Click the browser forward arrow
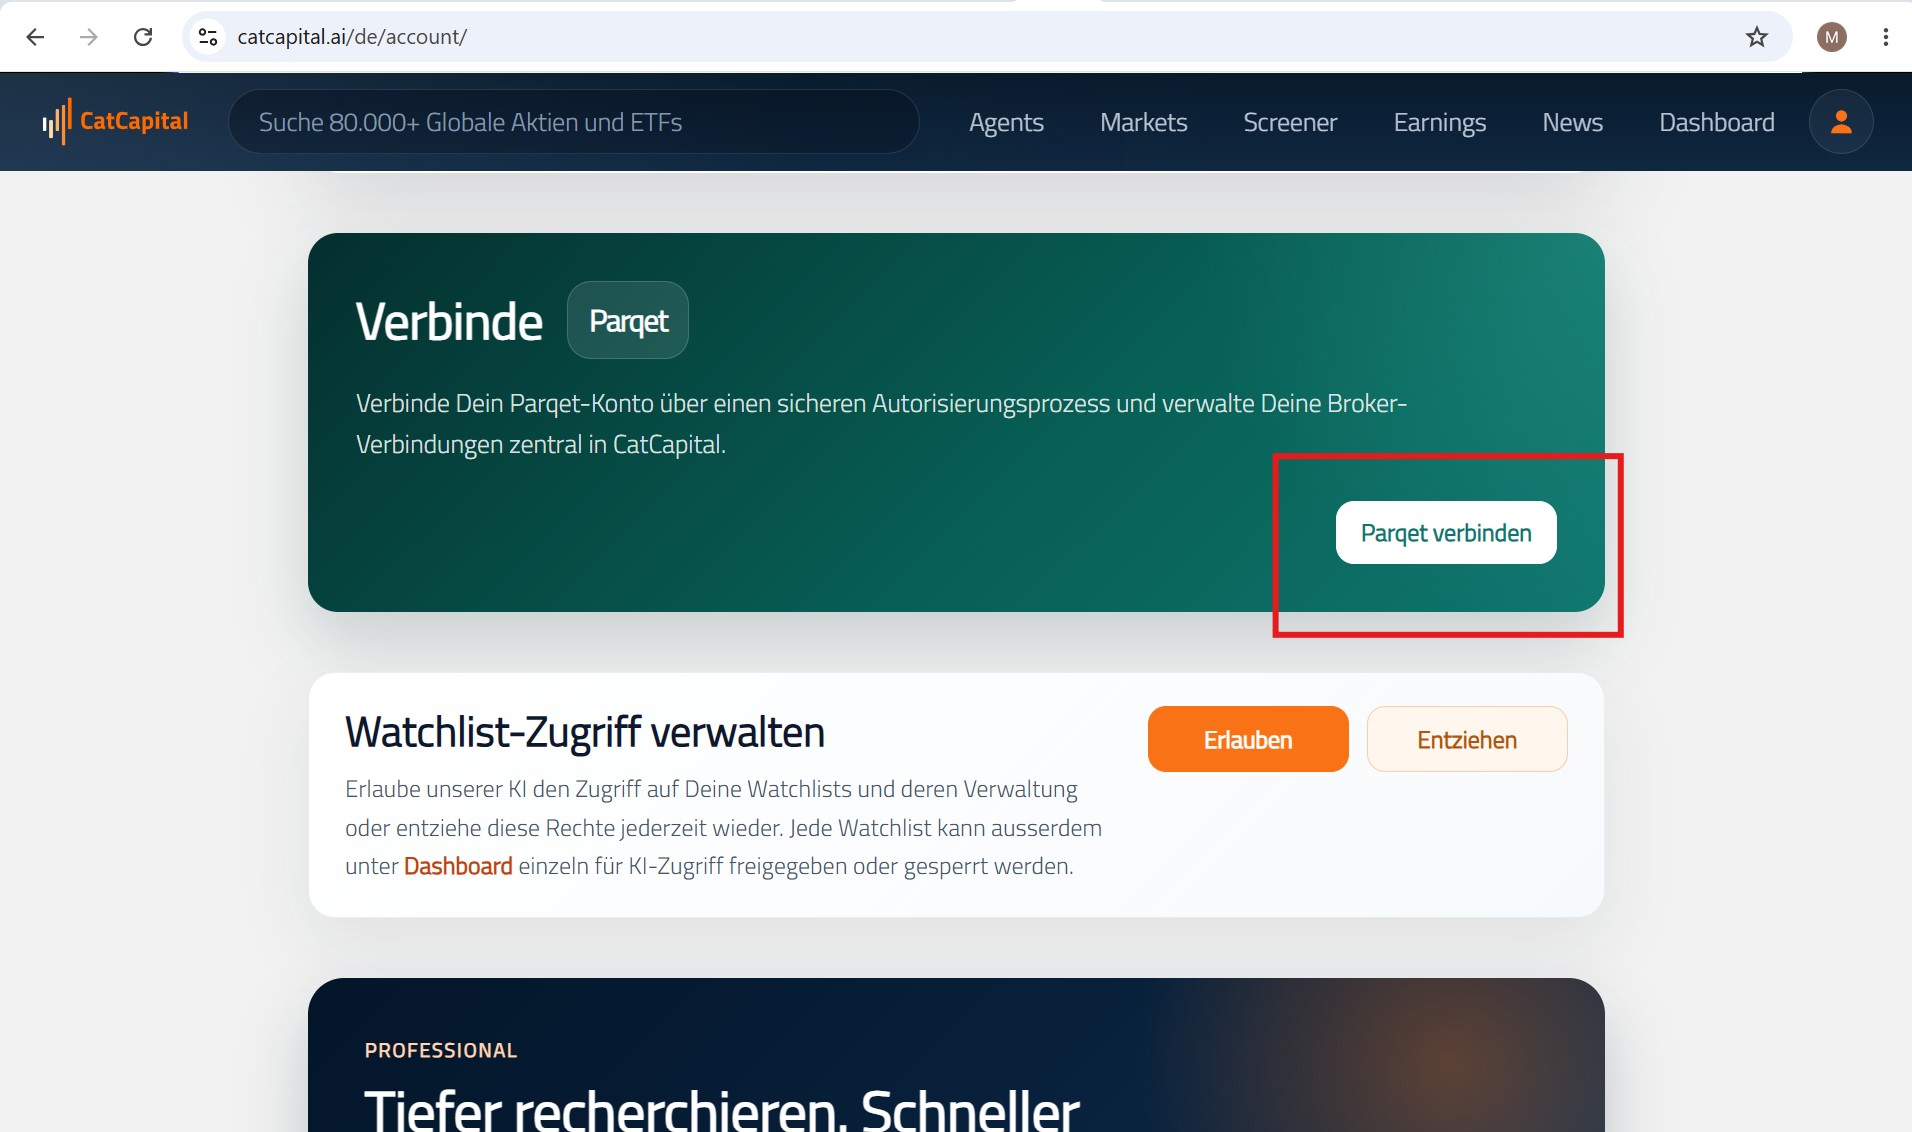This screenshot has width=1912, height=1132. (89, 37)
